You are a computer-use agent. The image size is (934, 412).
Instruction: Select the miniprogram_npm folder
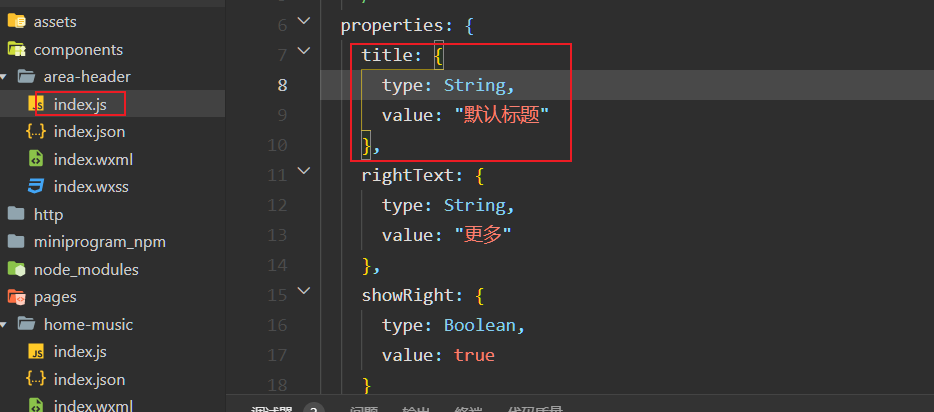coord(99,242)
